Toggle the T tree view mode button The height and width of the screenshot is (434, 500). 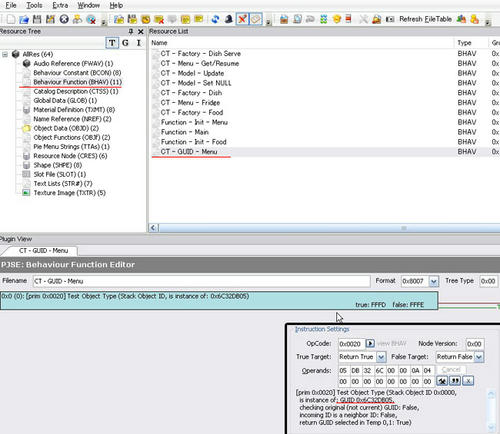pyautogui.click(x=112, y=43)
